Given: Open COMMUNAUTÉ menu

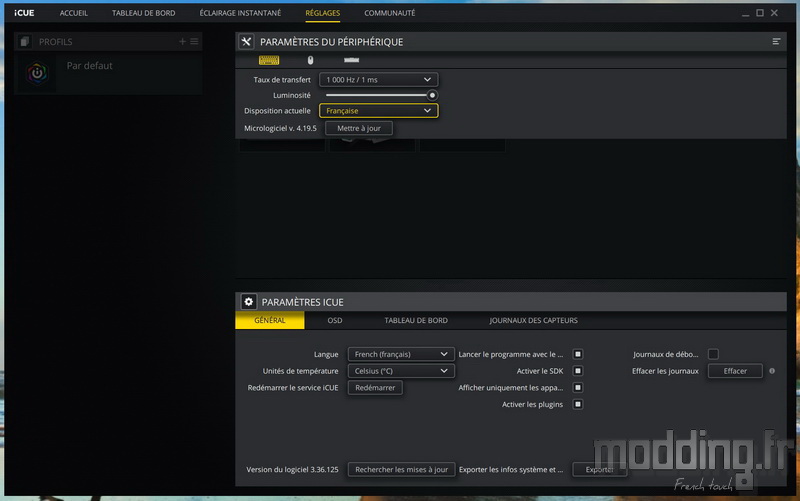Looking at the screenshot, I should point(390,13).
